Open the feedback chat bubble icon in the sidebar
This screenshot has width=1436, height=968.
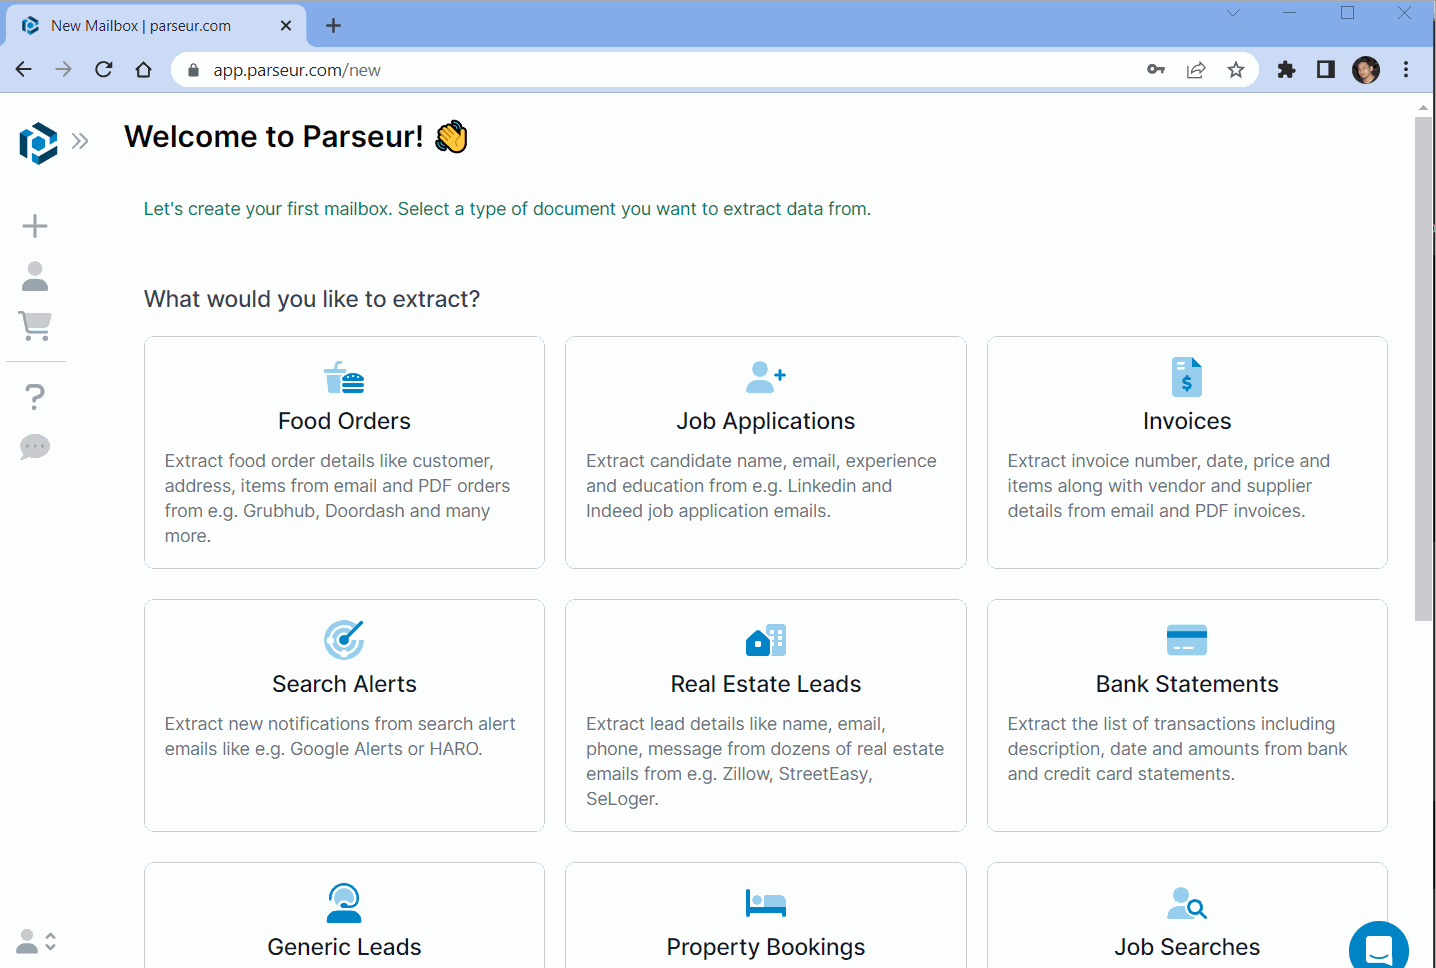pyautogui.click(x=35, y=447)
